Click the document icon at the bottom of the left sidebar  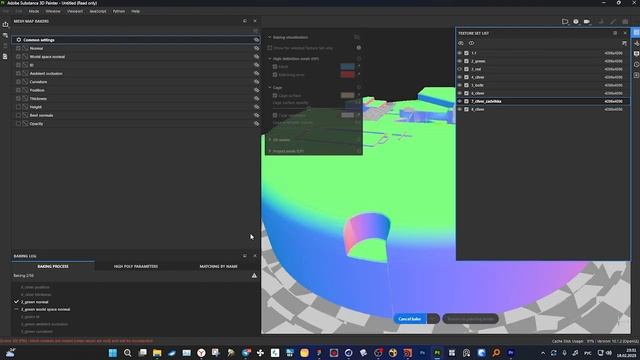pos(5,56)
